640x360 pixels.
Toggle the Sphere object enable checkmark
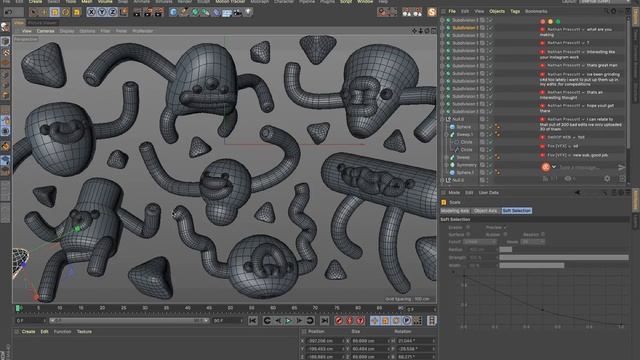pos(490,127)
